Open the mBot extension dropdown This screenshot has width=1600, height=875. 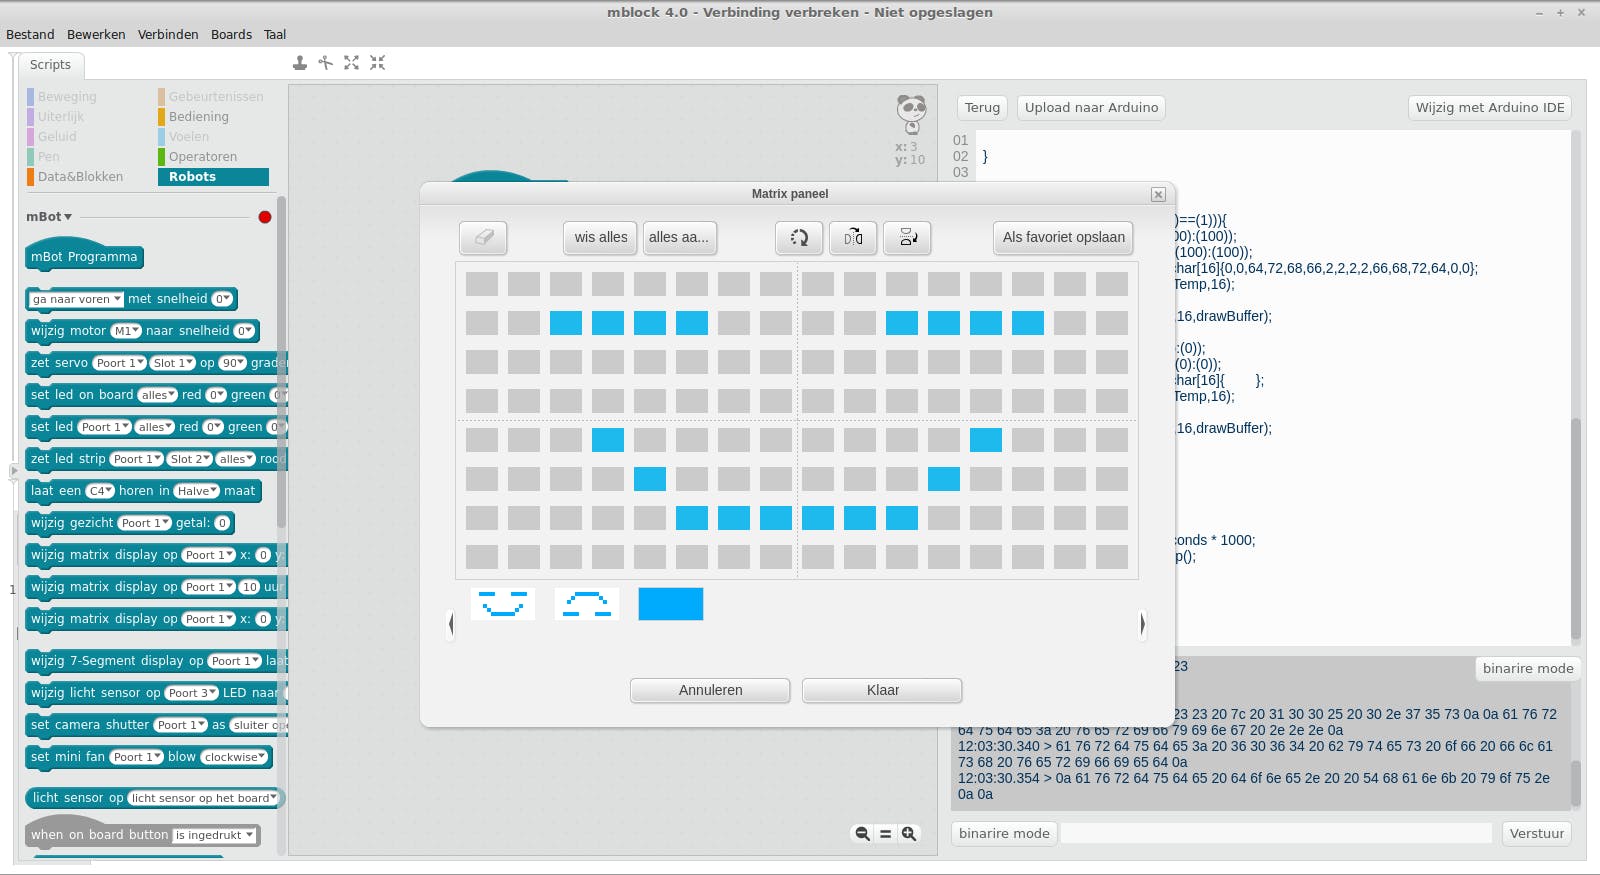coord(49,217)
